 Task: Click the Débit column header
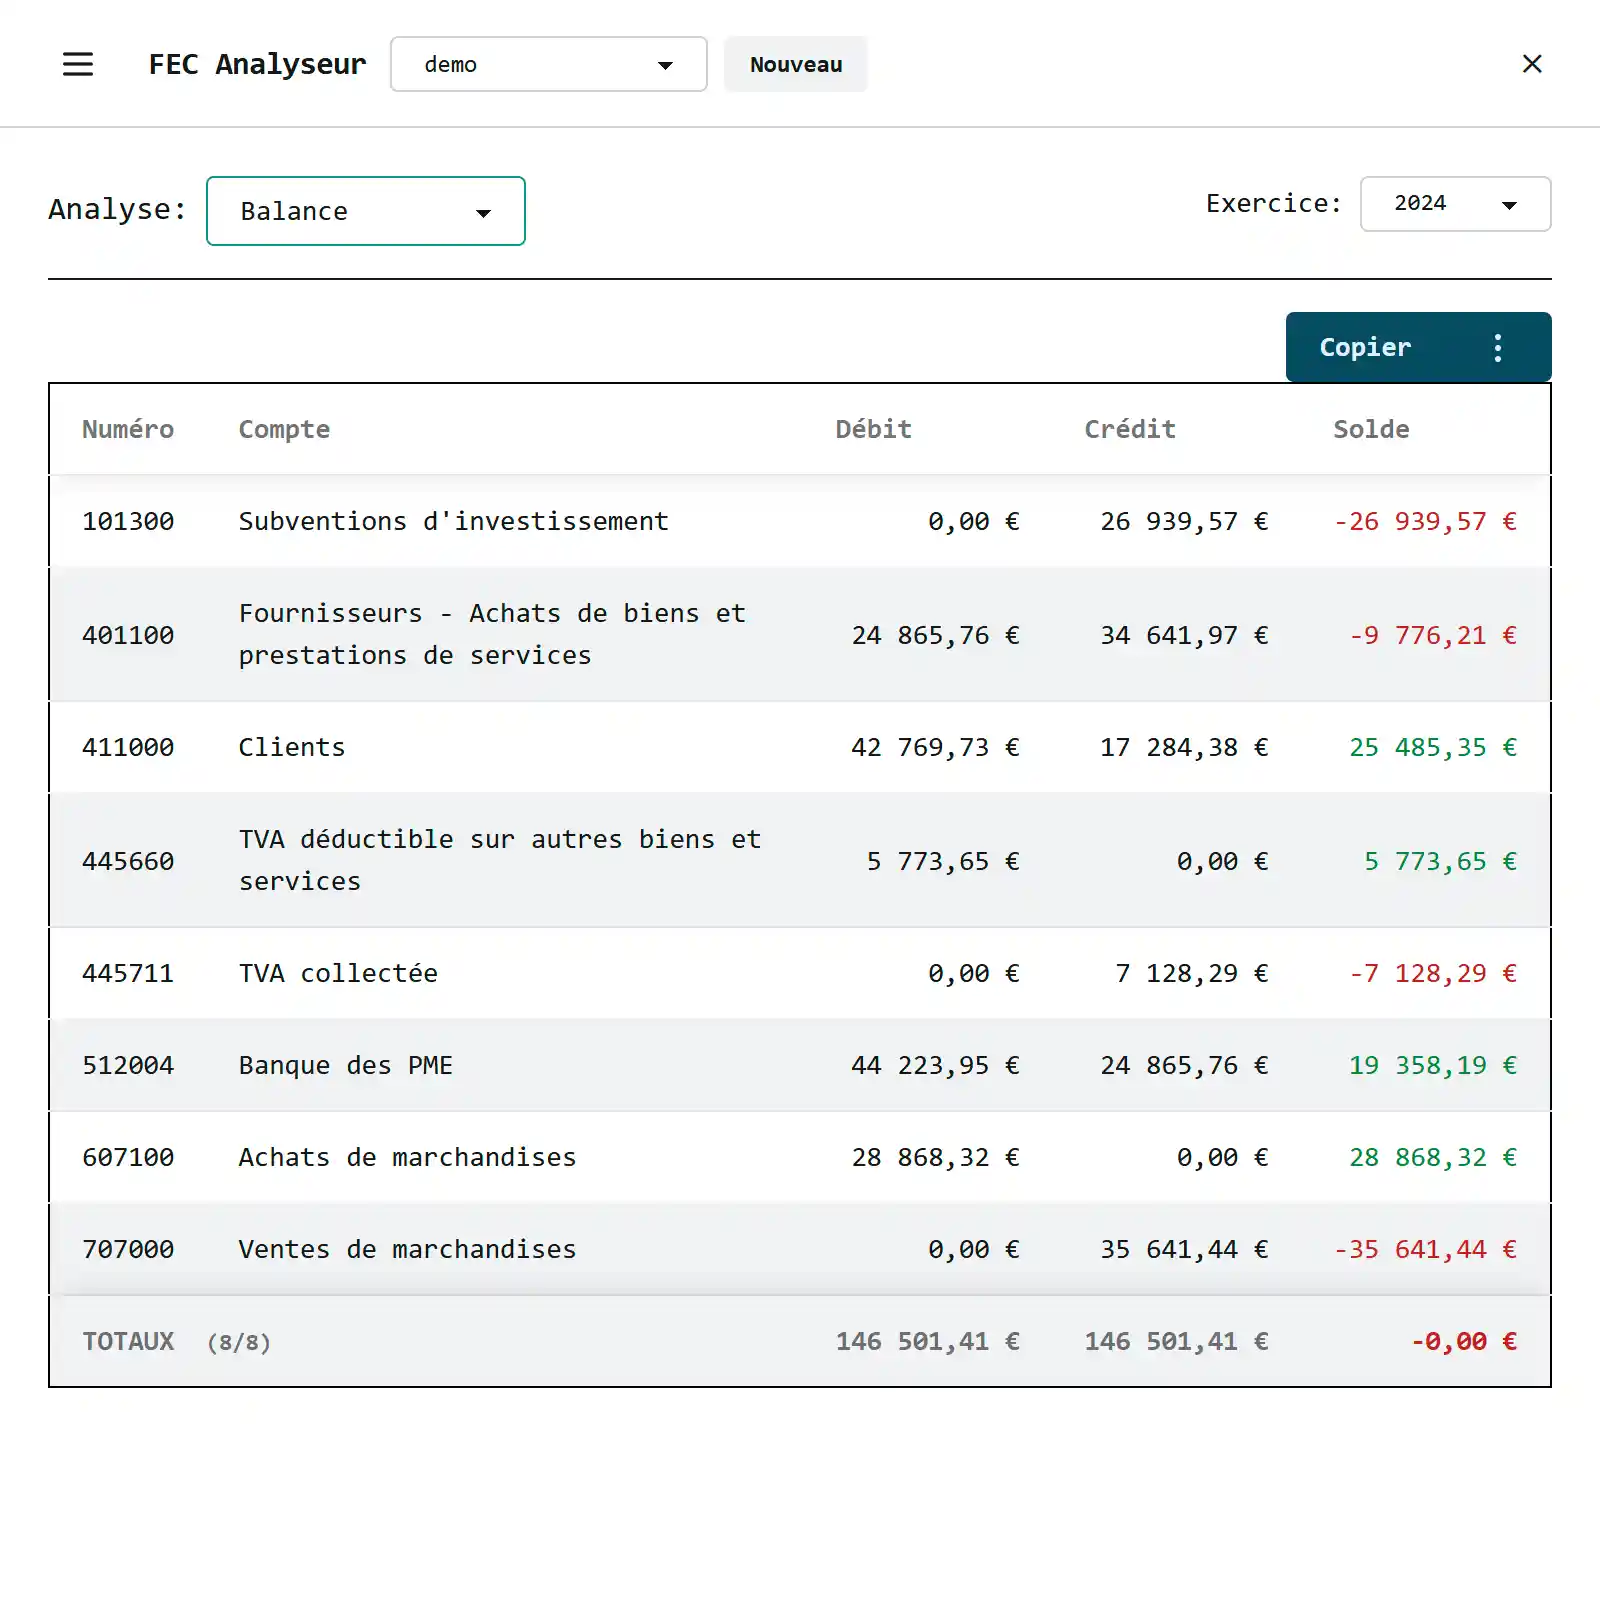[873, 429]
